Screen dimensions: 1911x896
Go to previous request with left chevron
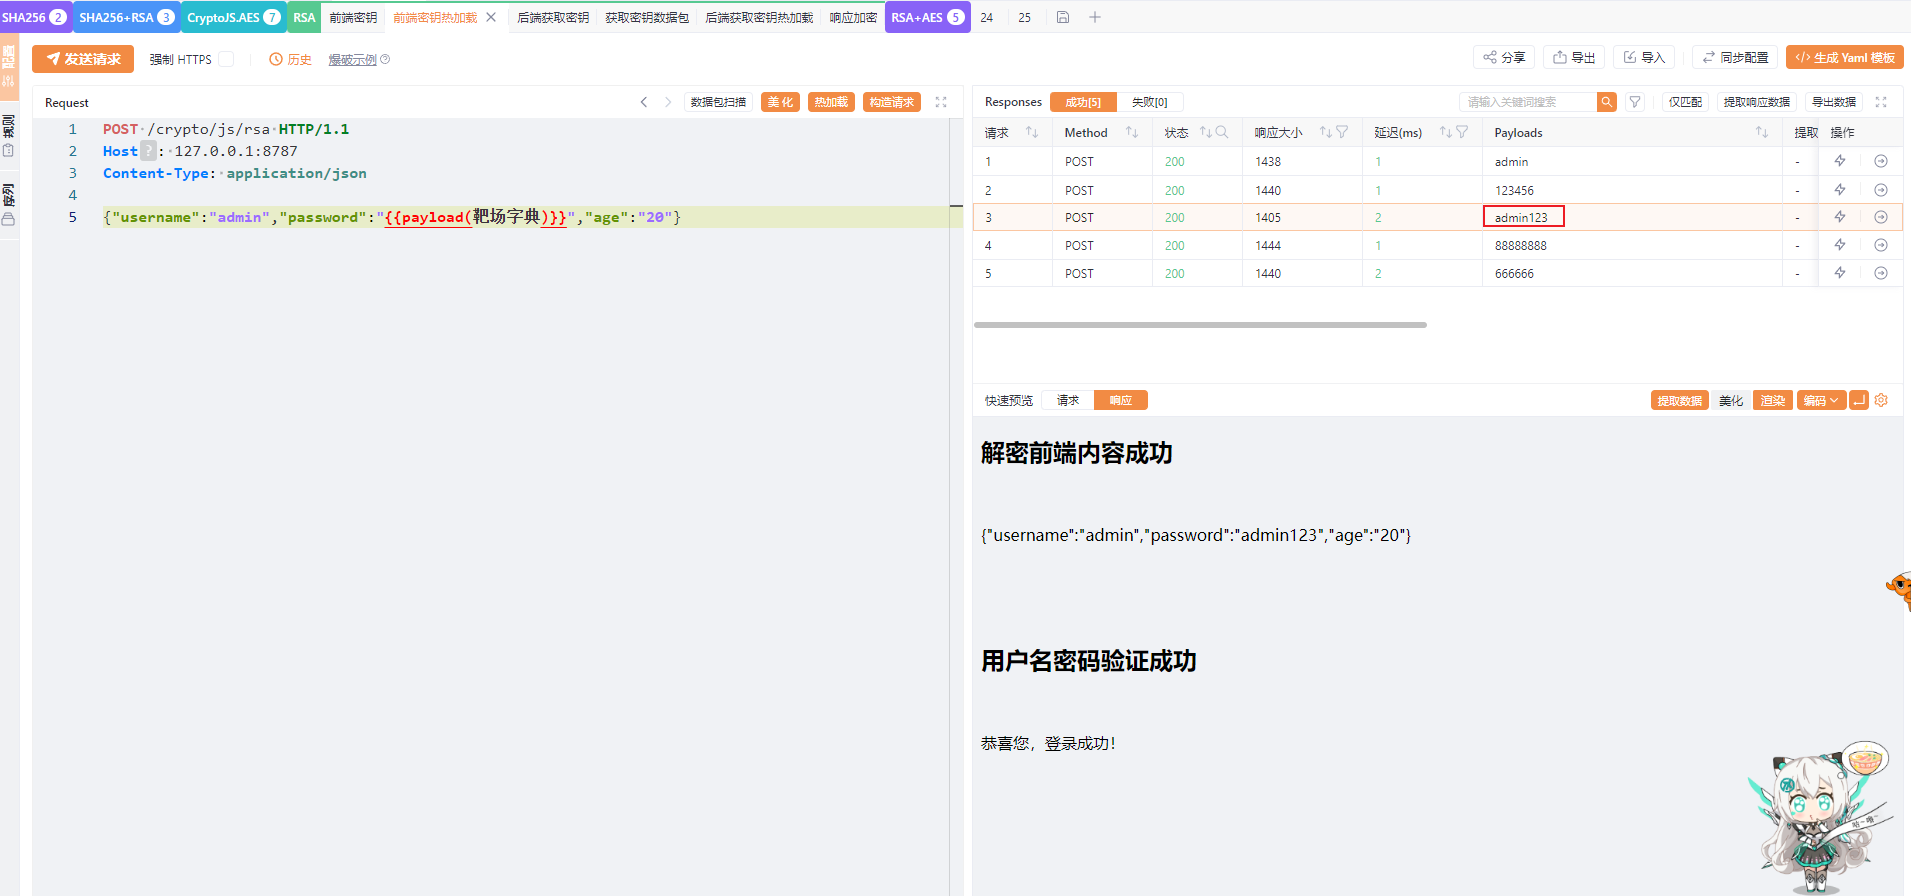pyautogui.click(x=644, y=102)
